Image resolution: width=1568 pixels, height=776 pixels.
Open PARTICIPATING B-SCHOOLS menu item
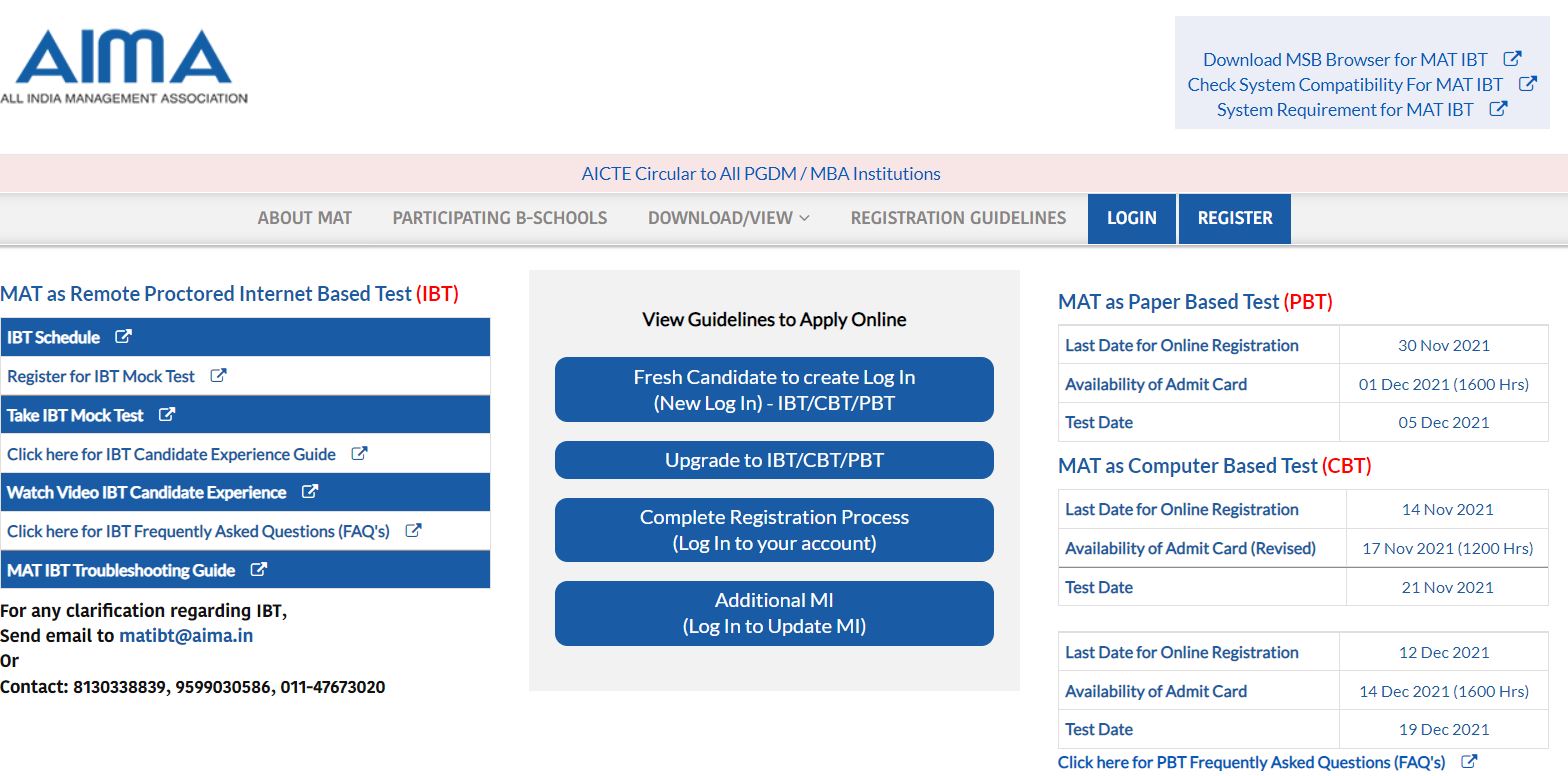click(x=500, y=218)
